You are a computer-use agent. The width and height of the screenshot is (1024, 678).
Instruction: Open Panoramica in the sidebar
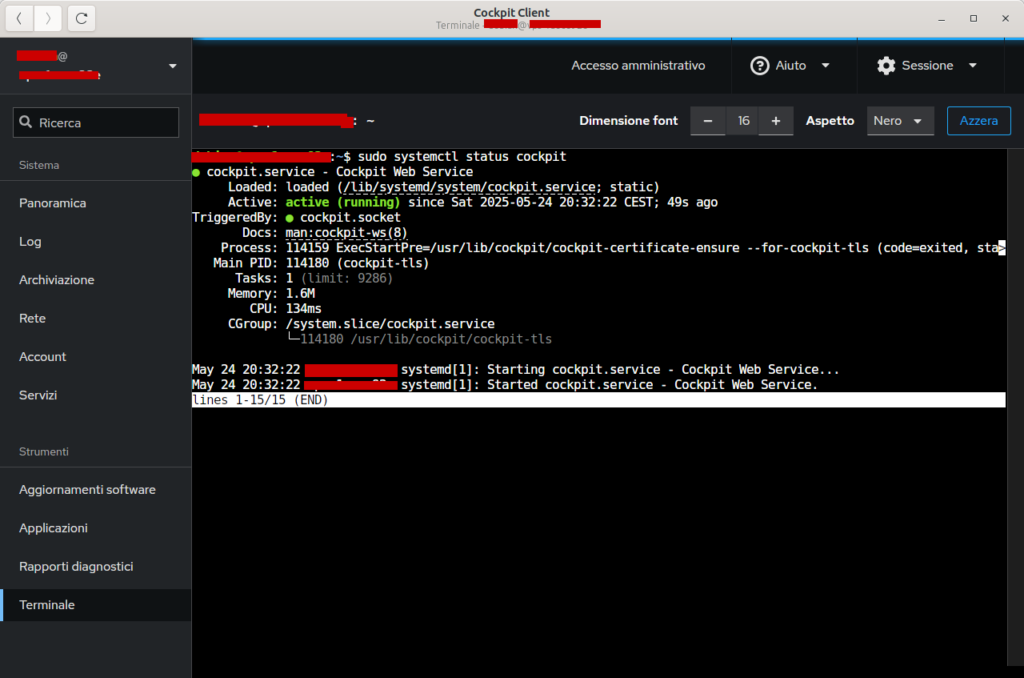(95, 203)
